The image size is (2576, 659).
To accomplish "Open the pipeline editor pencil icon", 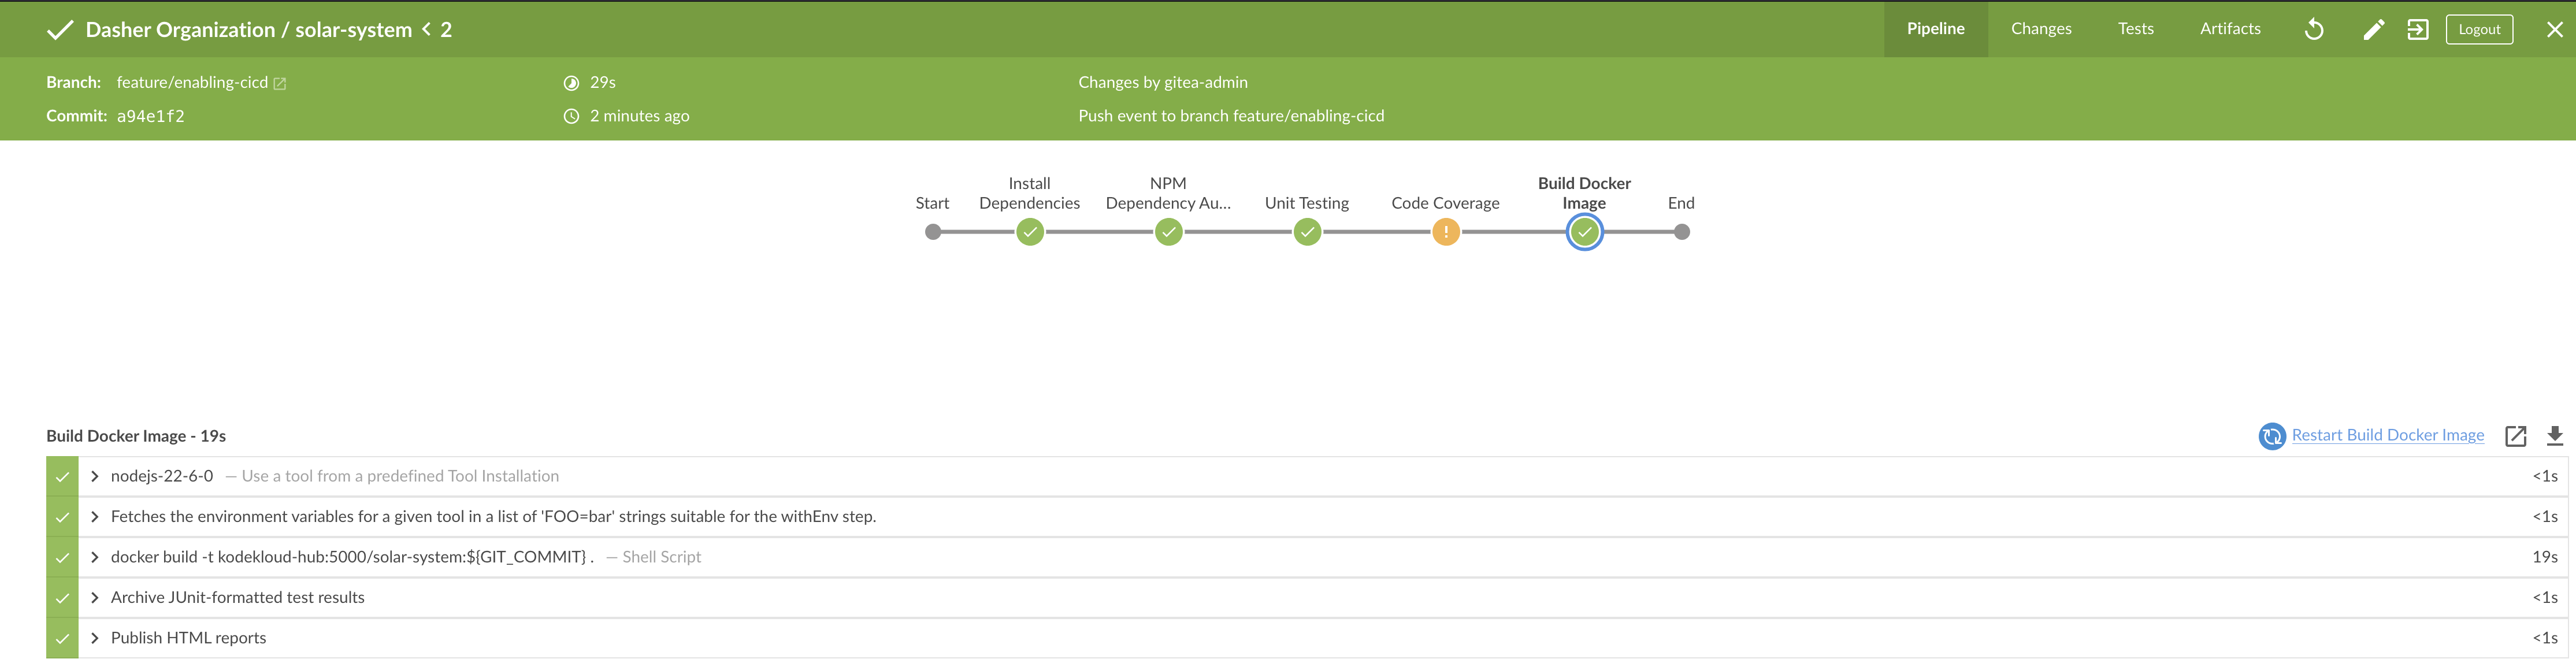I will click(x=2373, y=29).
